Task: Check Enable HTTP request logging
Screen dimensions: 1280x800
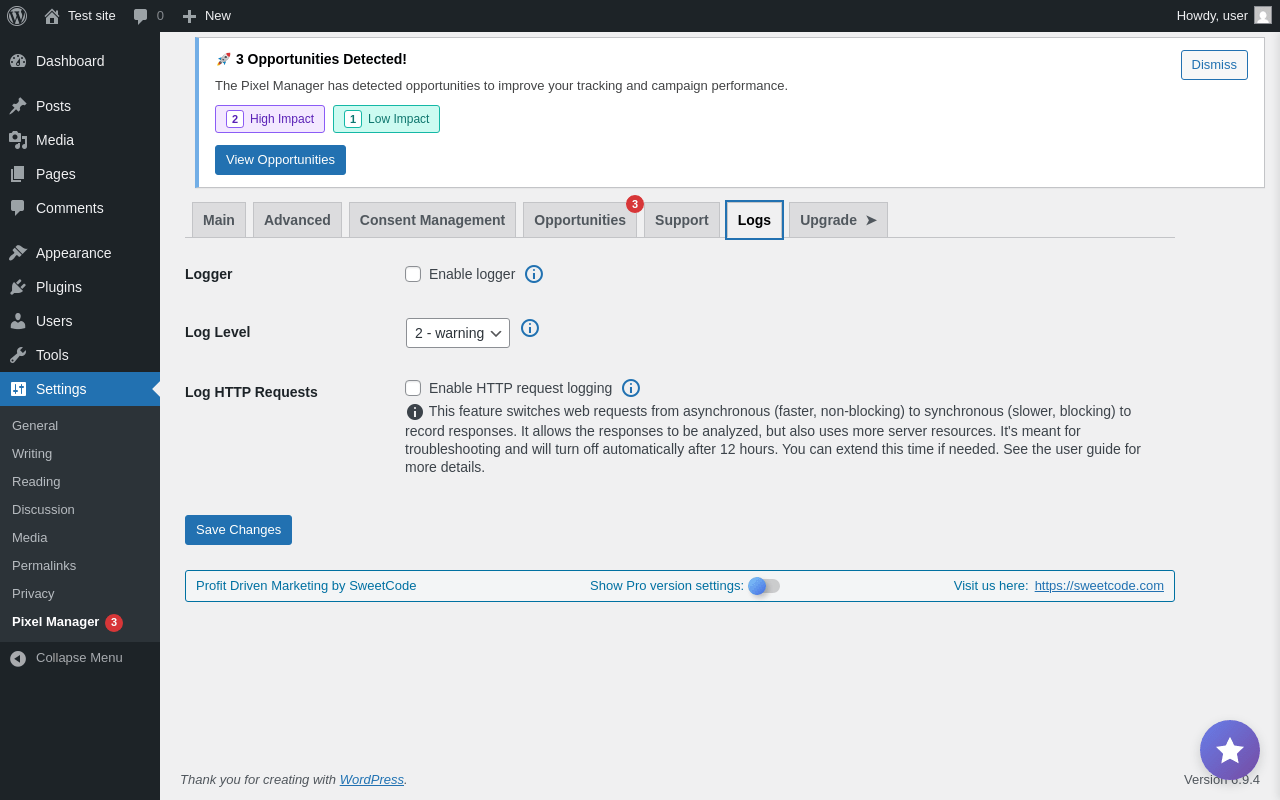Action: (413, 388)
